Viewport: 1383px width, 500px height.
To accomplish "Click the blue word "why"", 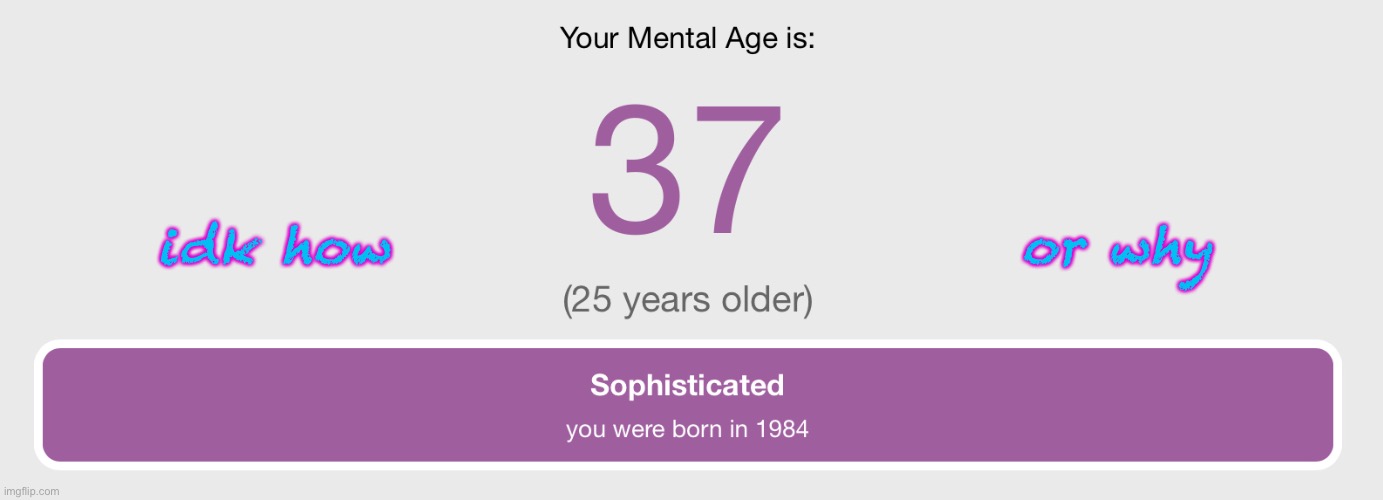I will tap(1162, 256).
